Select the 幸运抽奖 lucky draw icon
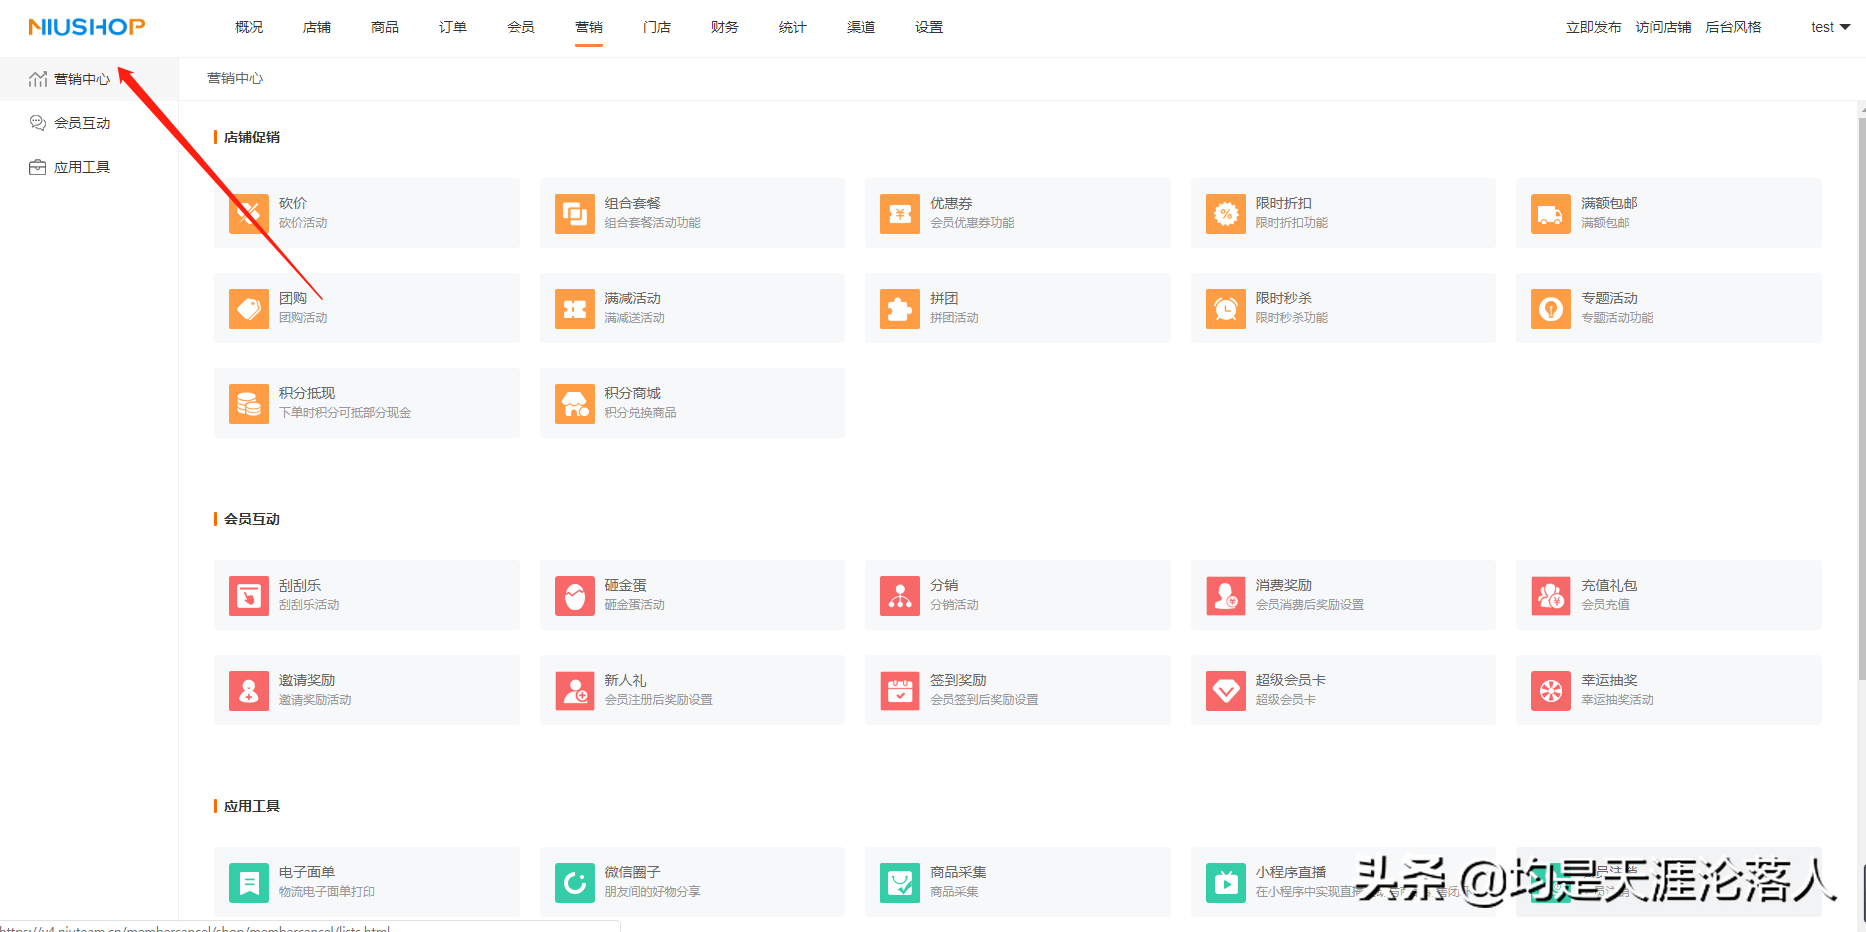This screenshot has width=1866, height=932. (1550, 690)
